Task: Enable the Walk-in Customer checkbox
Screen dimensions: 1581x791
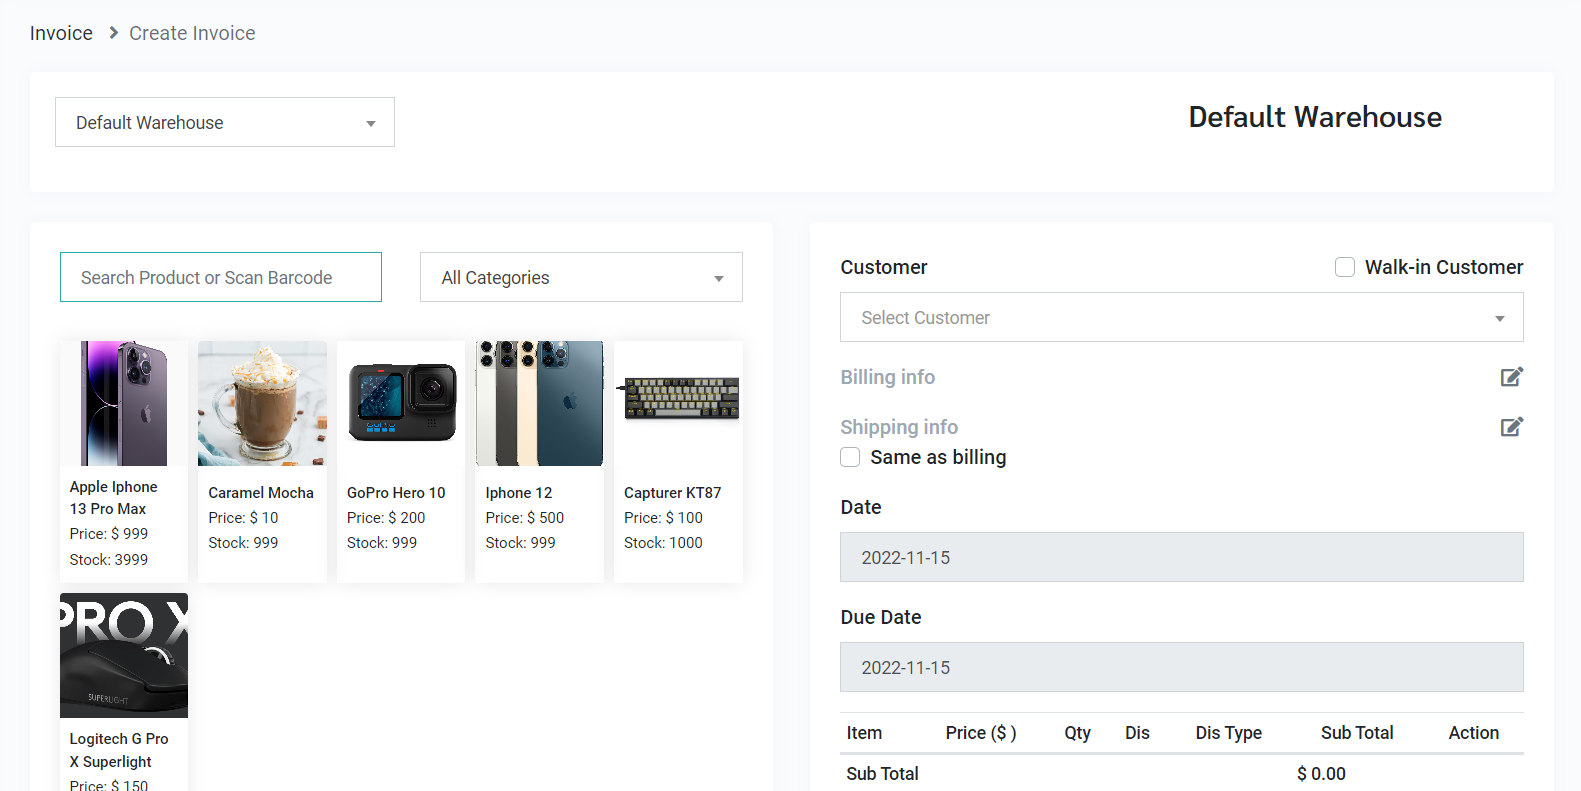Action: tap(1345, 267)
